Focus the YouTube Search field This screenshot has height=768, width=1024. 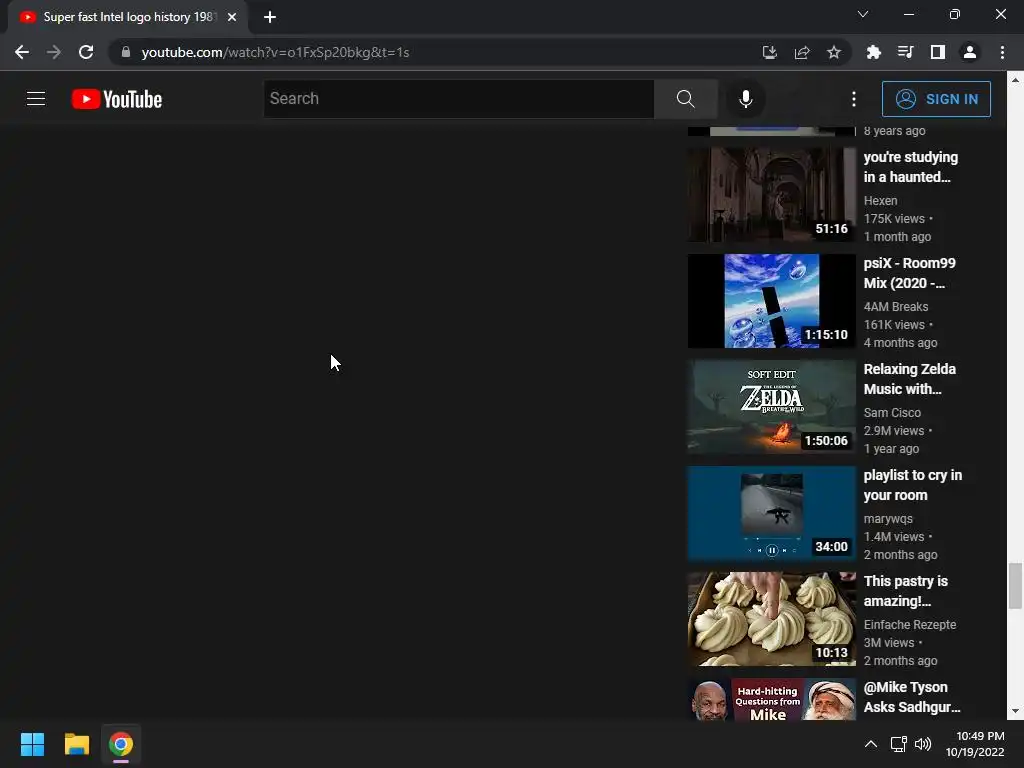pyautogui.click(x=458, y=99)
